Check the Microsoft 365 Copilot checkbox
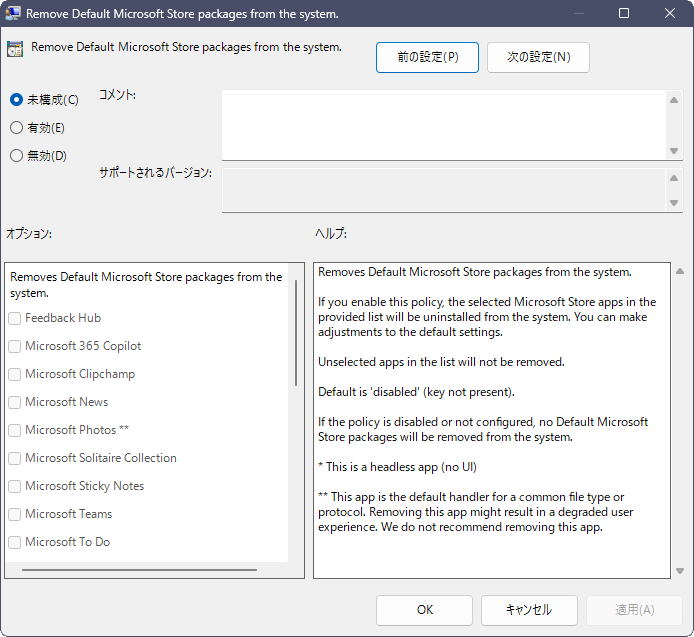 [x=15, y=346]
